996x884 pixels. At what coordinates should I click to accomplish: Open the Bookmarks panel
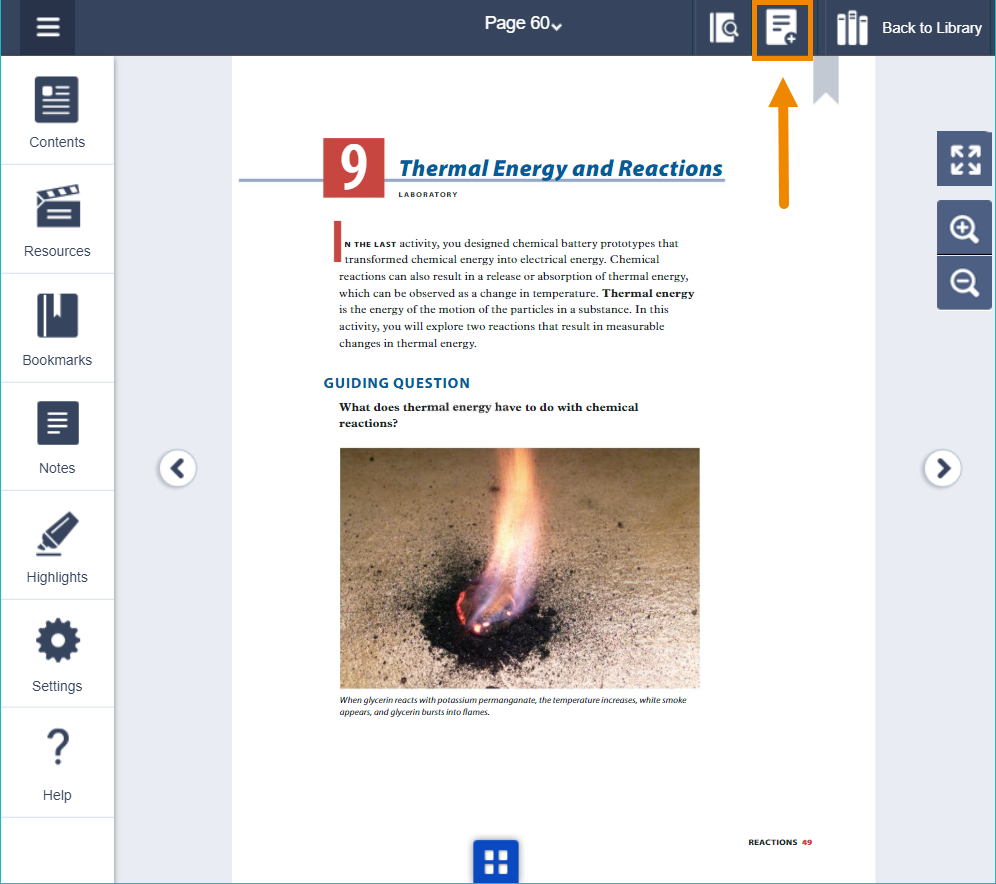point(57,329)
